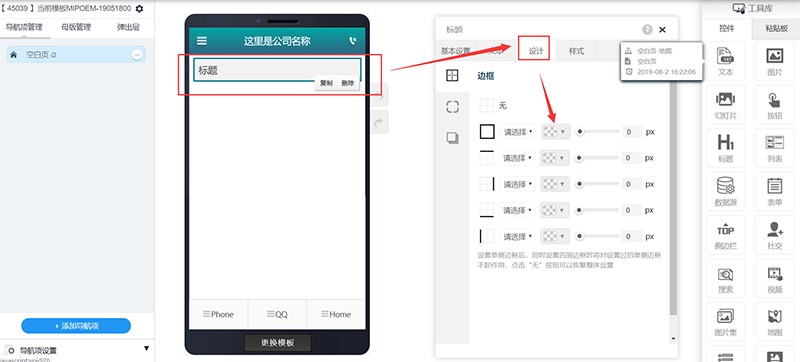Add the 幻灯片 slideshow widget
This screenshot has height=362, width=800.
(x=725, y=105)
